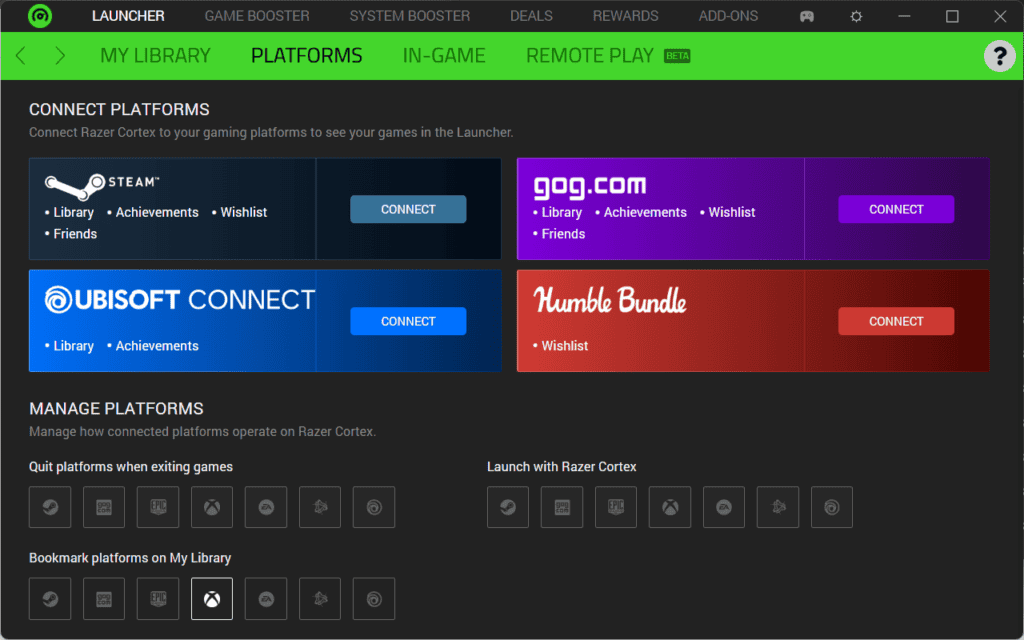1024x640 pixels.
Task: Connect the Ubisoft Connect platform
Action: [408, 321]
